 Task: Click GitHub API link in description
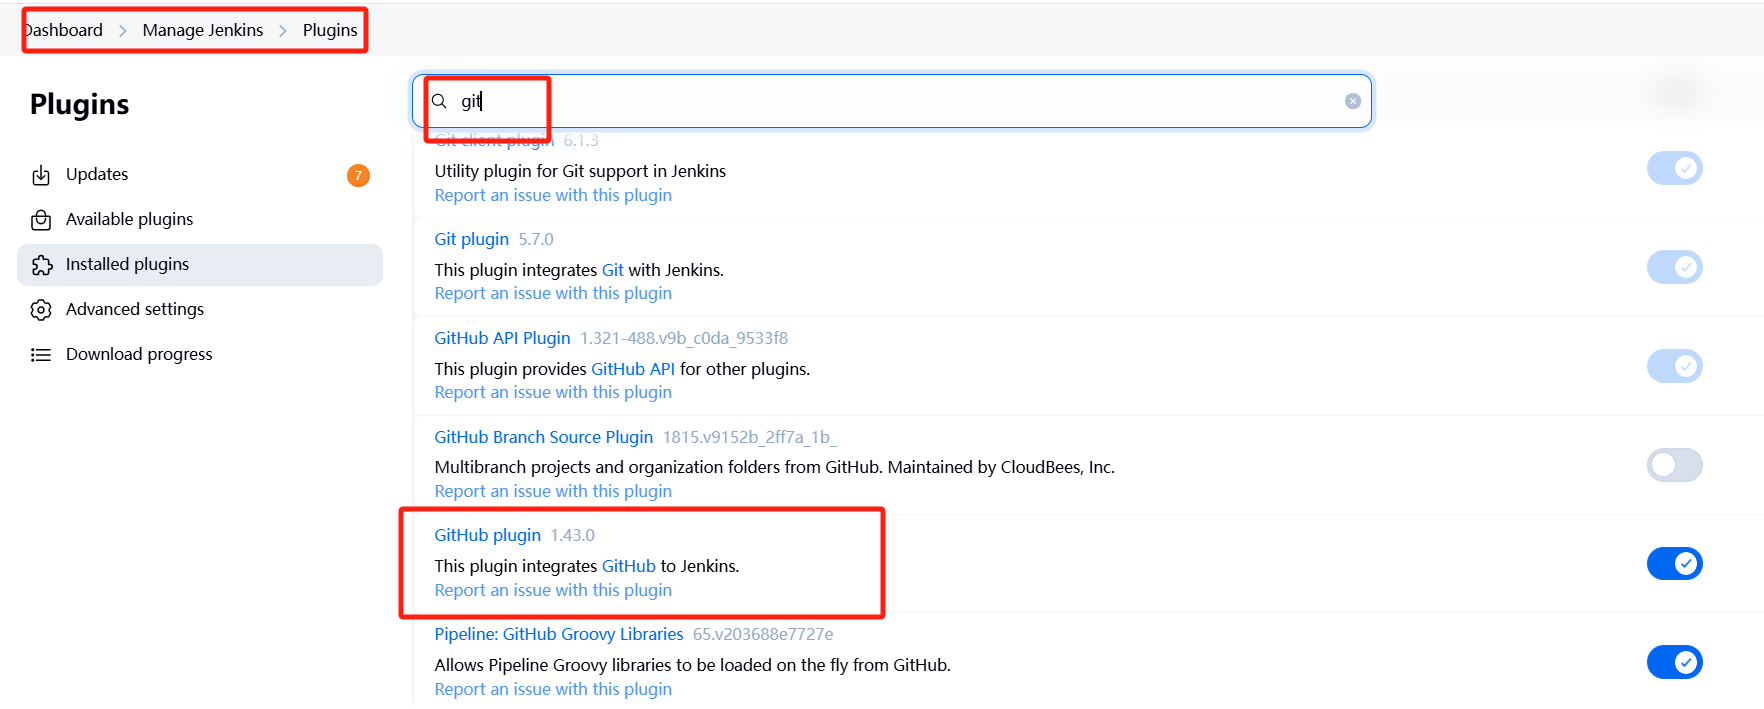click(633, 369)
